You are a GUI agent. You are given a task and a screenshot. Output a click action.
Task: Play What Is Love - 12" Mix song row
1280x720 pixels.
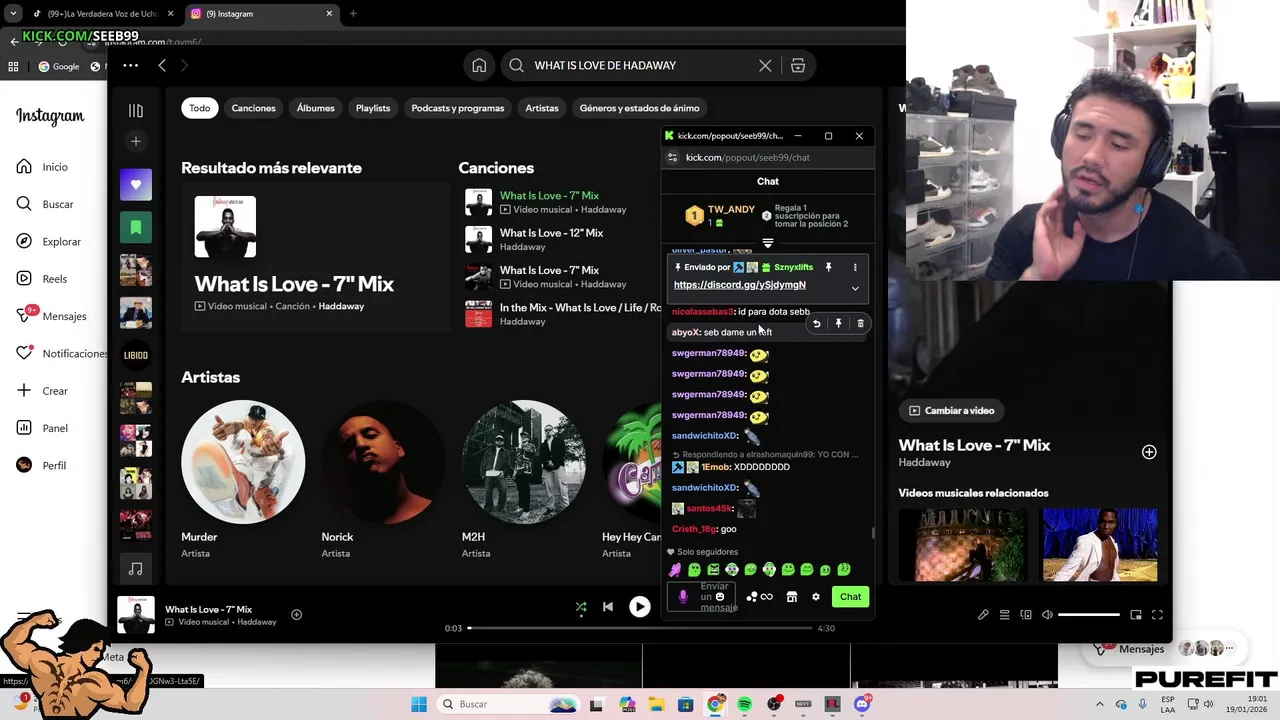click(x=560, y=240)
